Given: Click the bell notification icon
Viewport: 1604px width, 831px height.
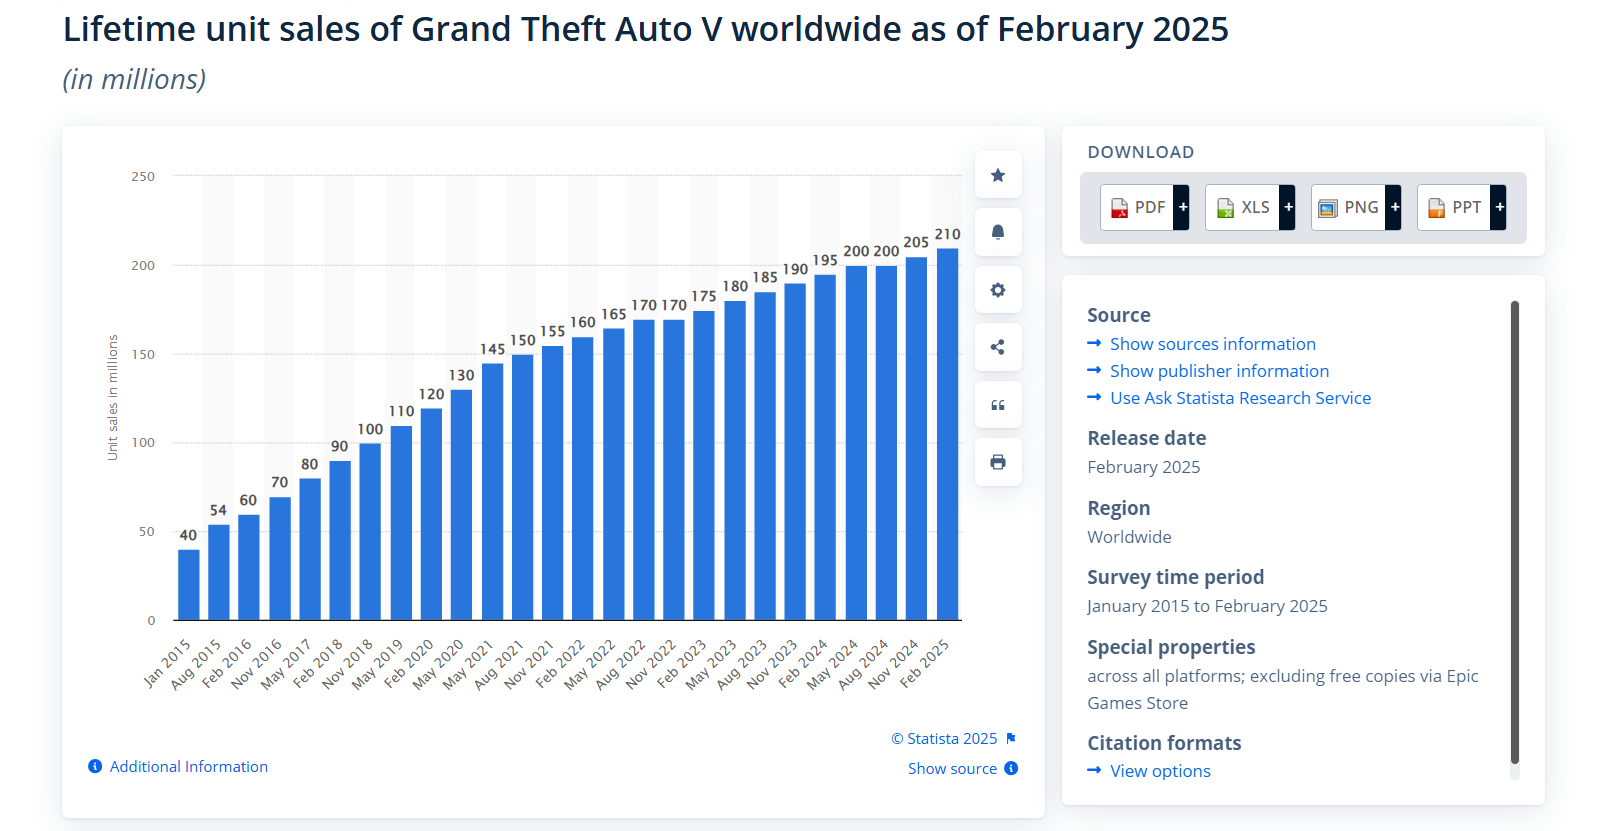Looking at the screenshot, I should pyautogui.click(x=997, y=233).
